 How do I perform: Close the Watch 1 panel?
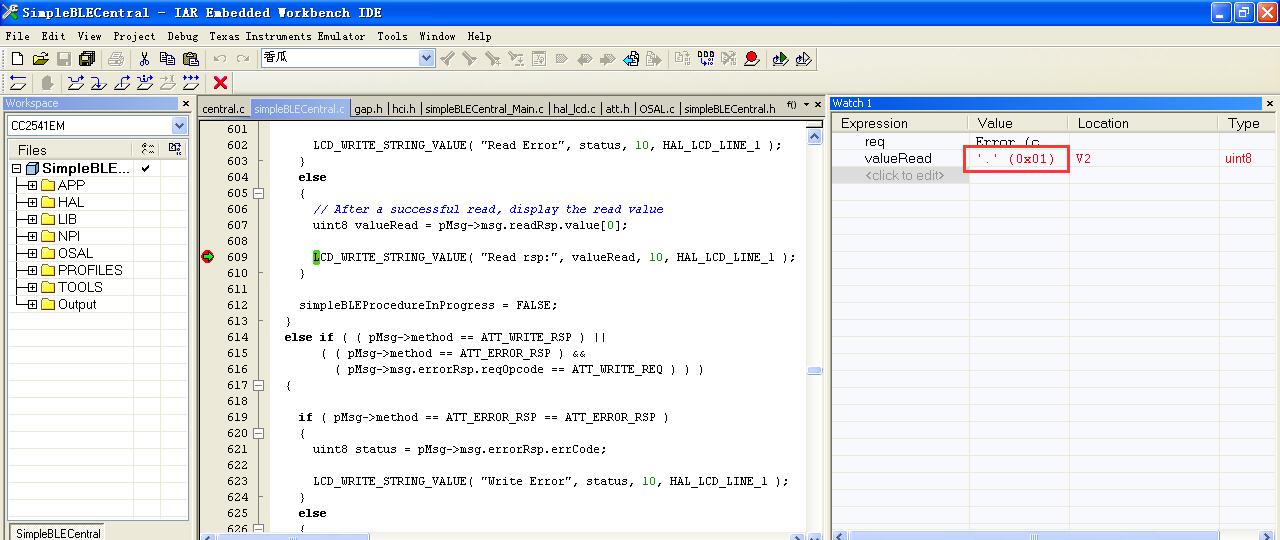1270,103
